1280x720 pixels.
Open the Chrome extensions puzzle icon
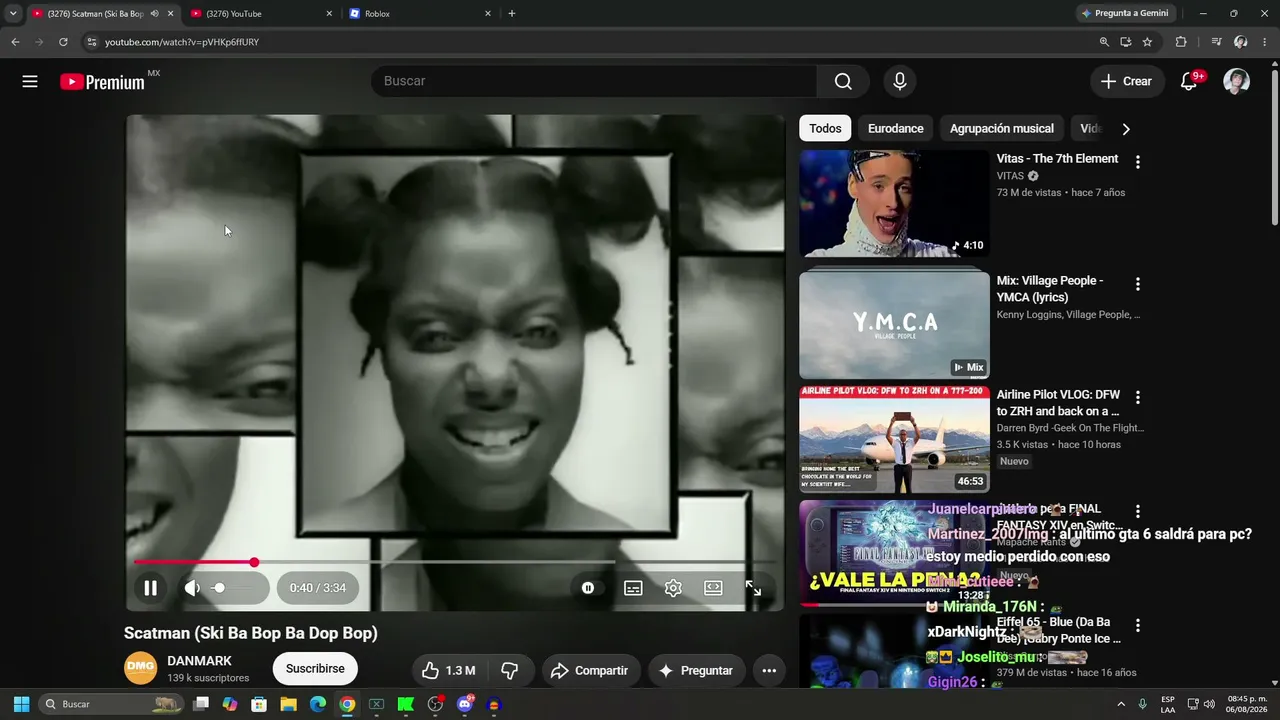(1181, 42)
